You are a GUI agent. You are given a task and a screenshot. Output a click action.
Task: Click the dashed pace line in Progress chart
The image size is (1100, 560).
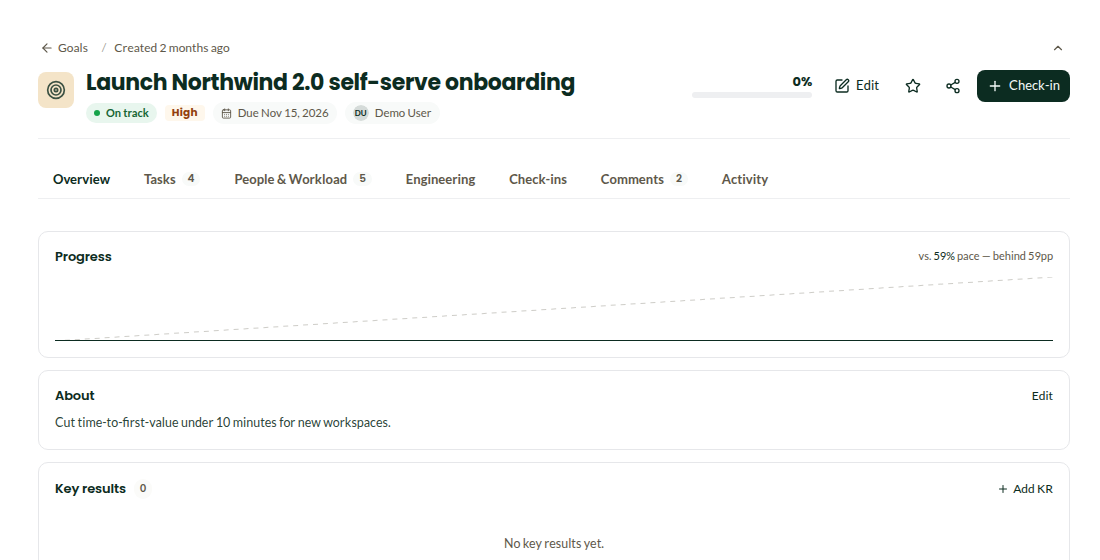(x=554, y=309)
